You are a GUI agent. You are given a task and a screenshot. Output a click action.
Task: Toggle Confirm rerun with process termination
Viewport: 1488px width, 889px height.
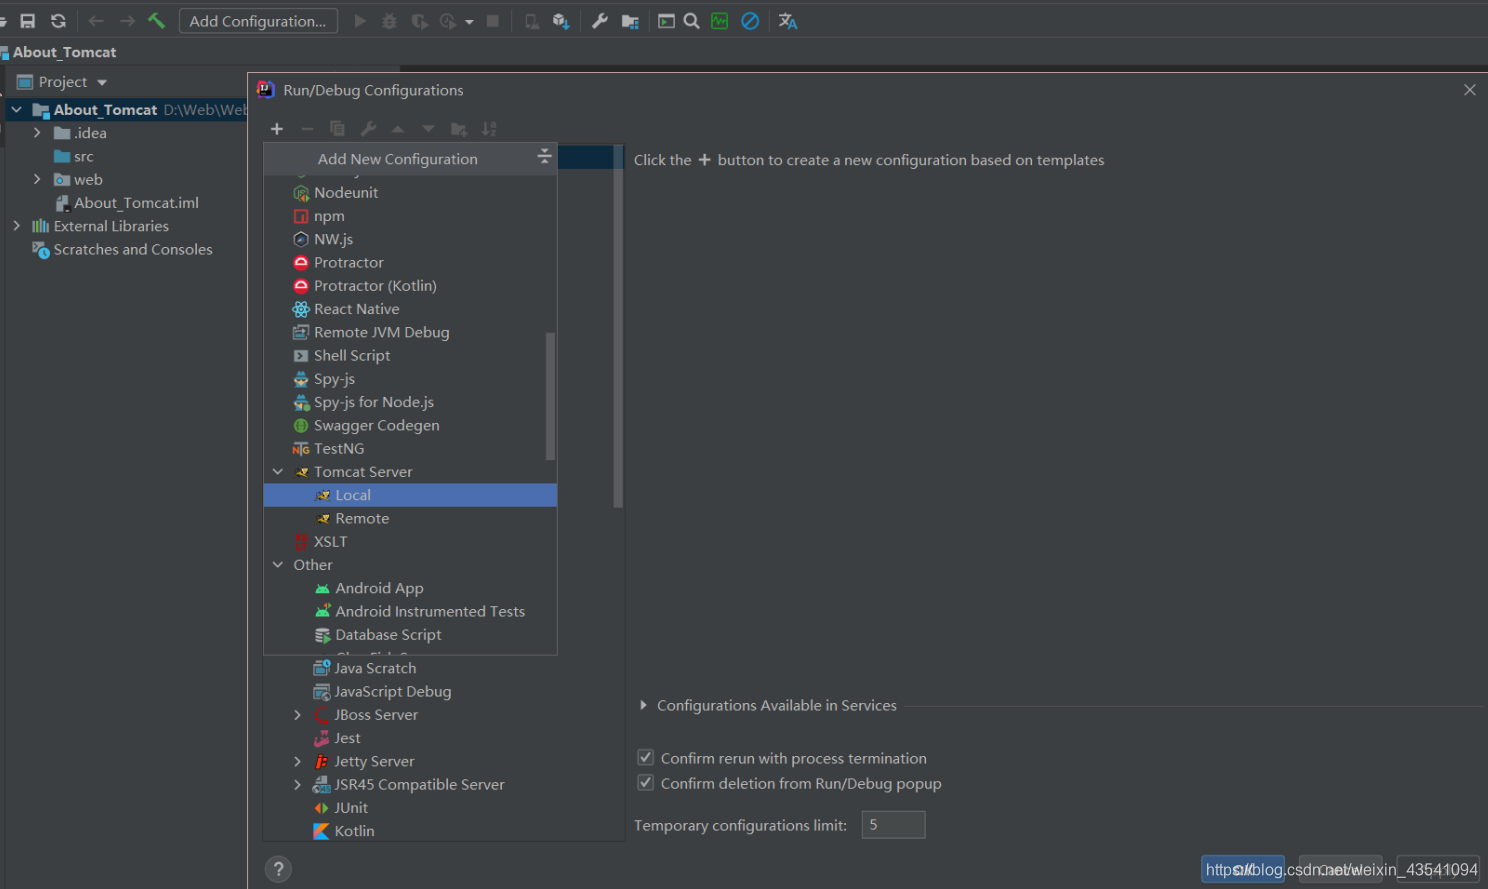tap(646, 758)
